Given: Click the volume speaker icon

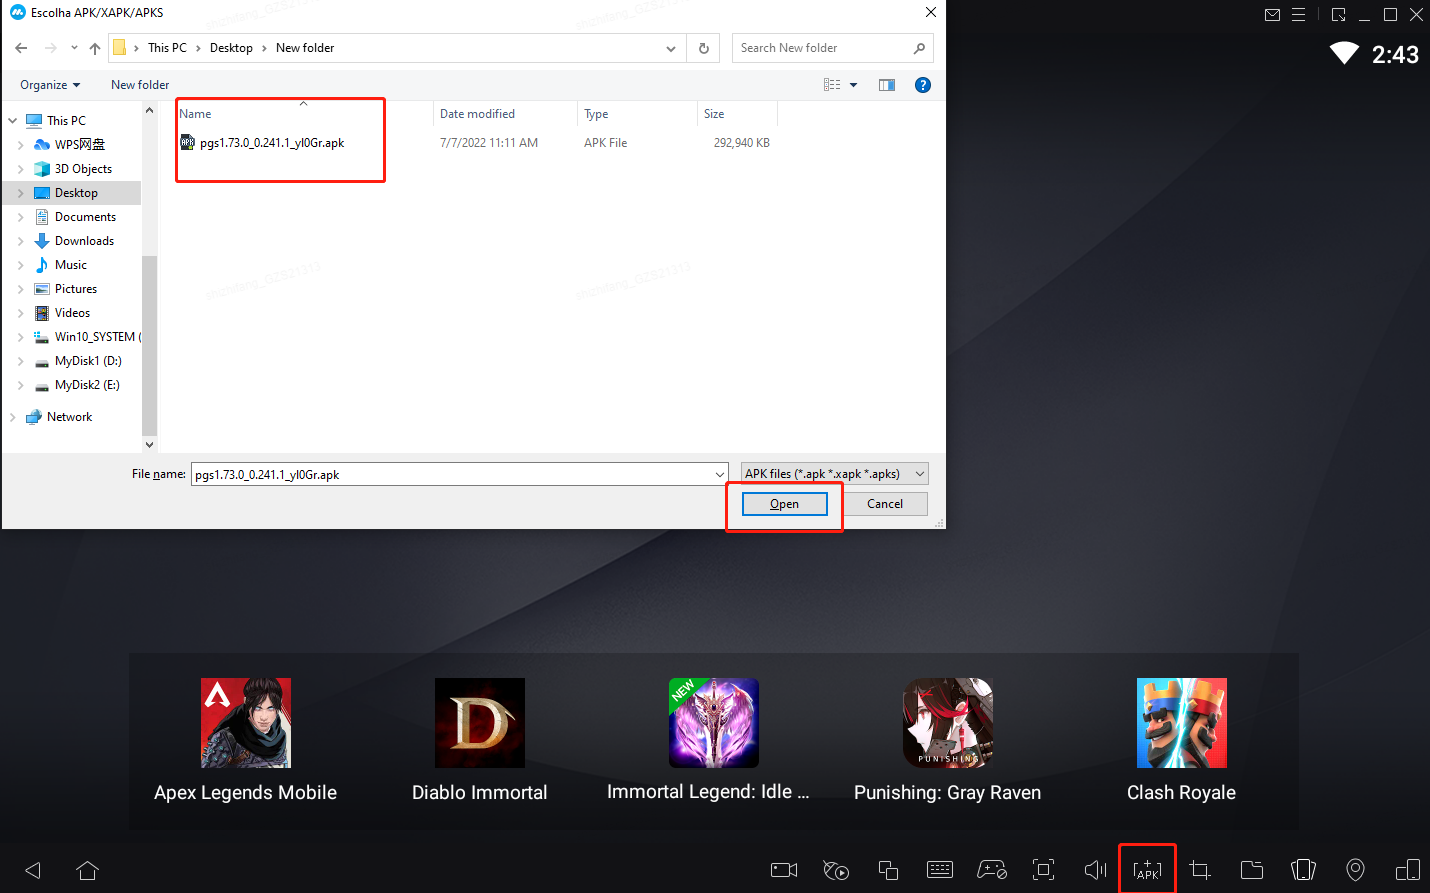Looking at the screenshot, I should [1095, 870].
